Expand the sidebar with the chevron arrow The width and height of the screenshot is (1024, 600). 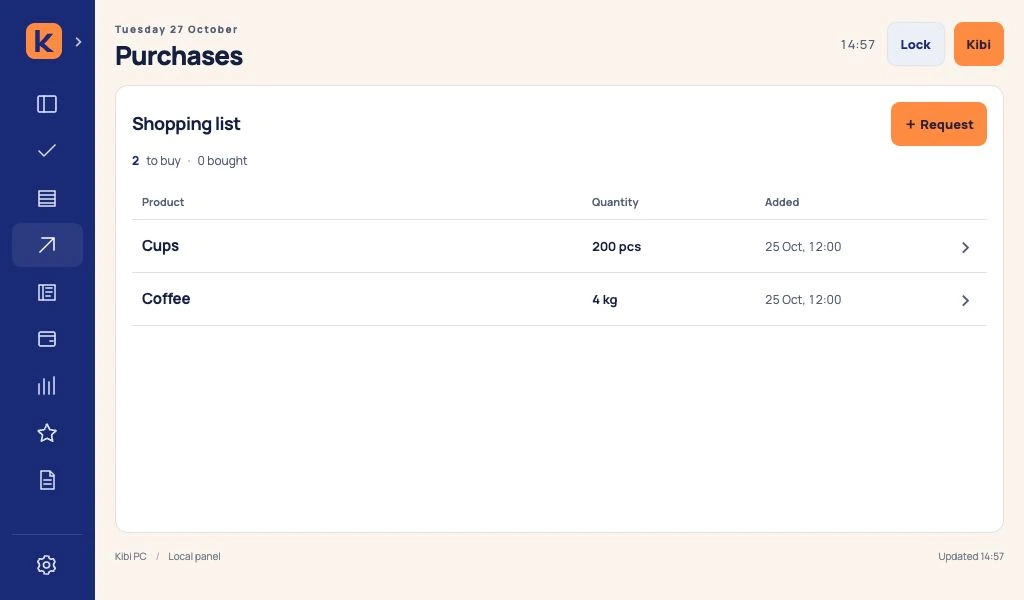(x=78, y=42)
